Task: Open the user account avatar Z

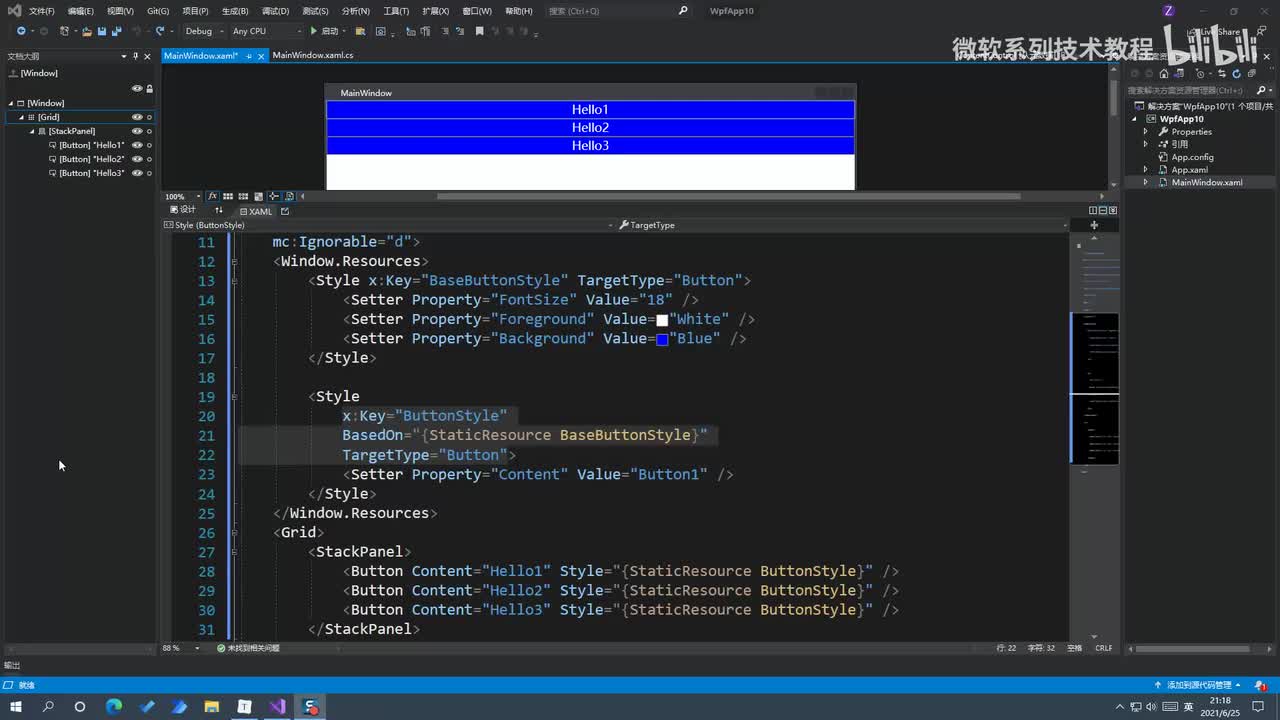Action: pos(1168,11)
